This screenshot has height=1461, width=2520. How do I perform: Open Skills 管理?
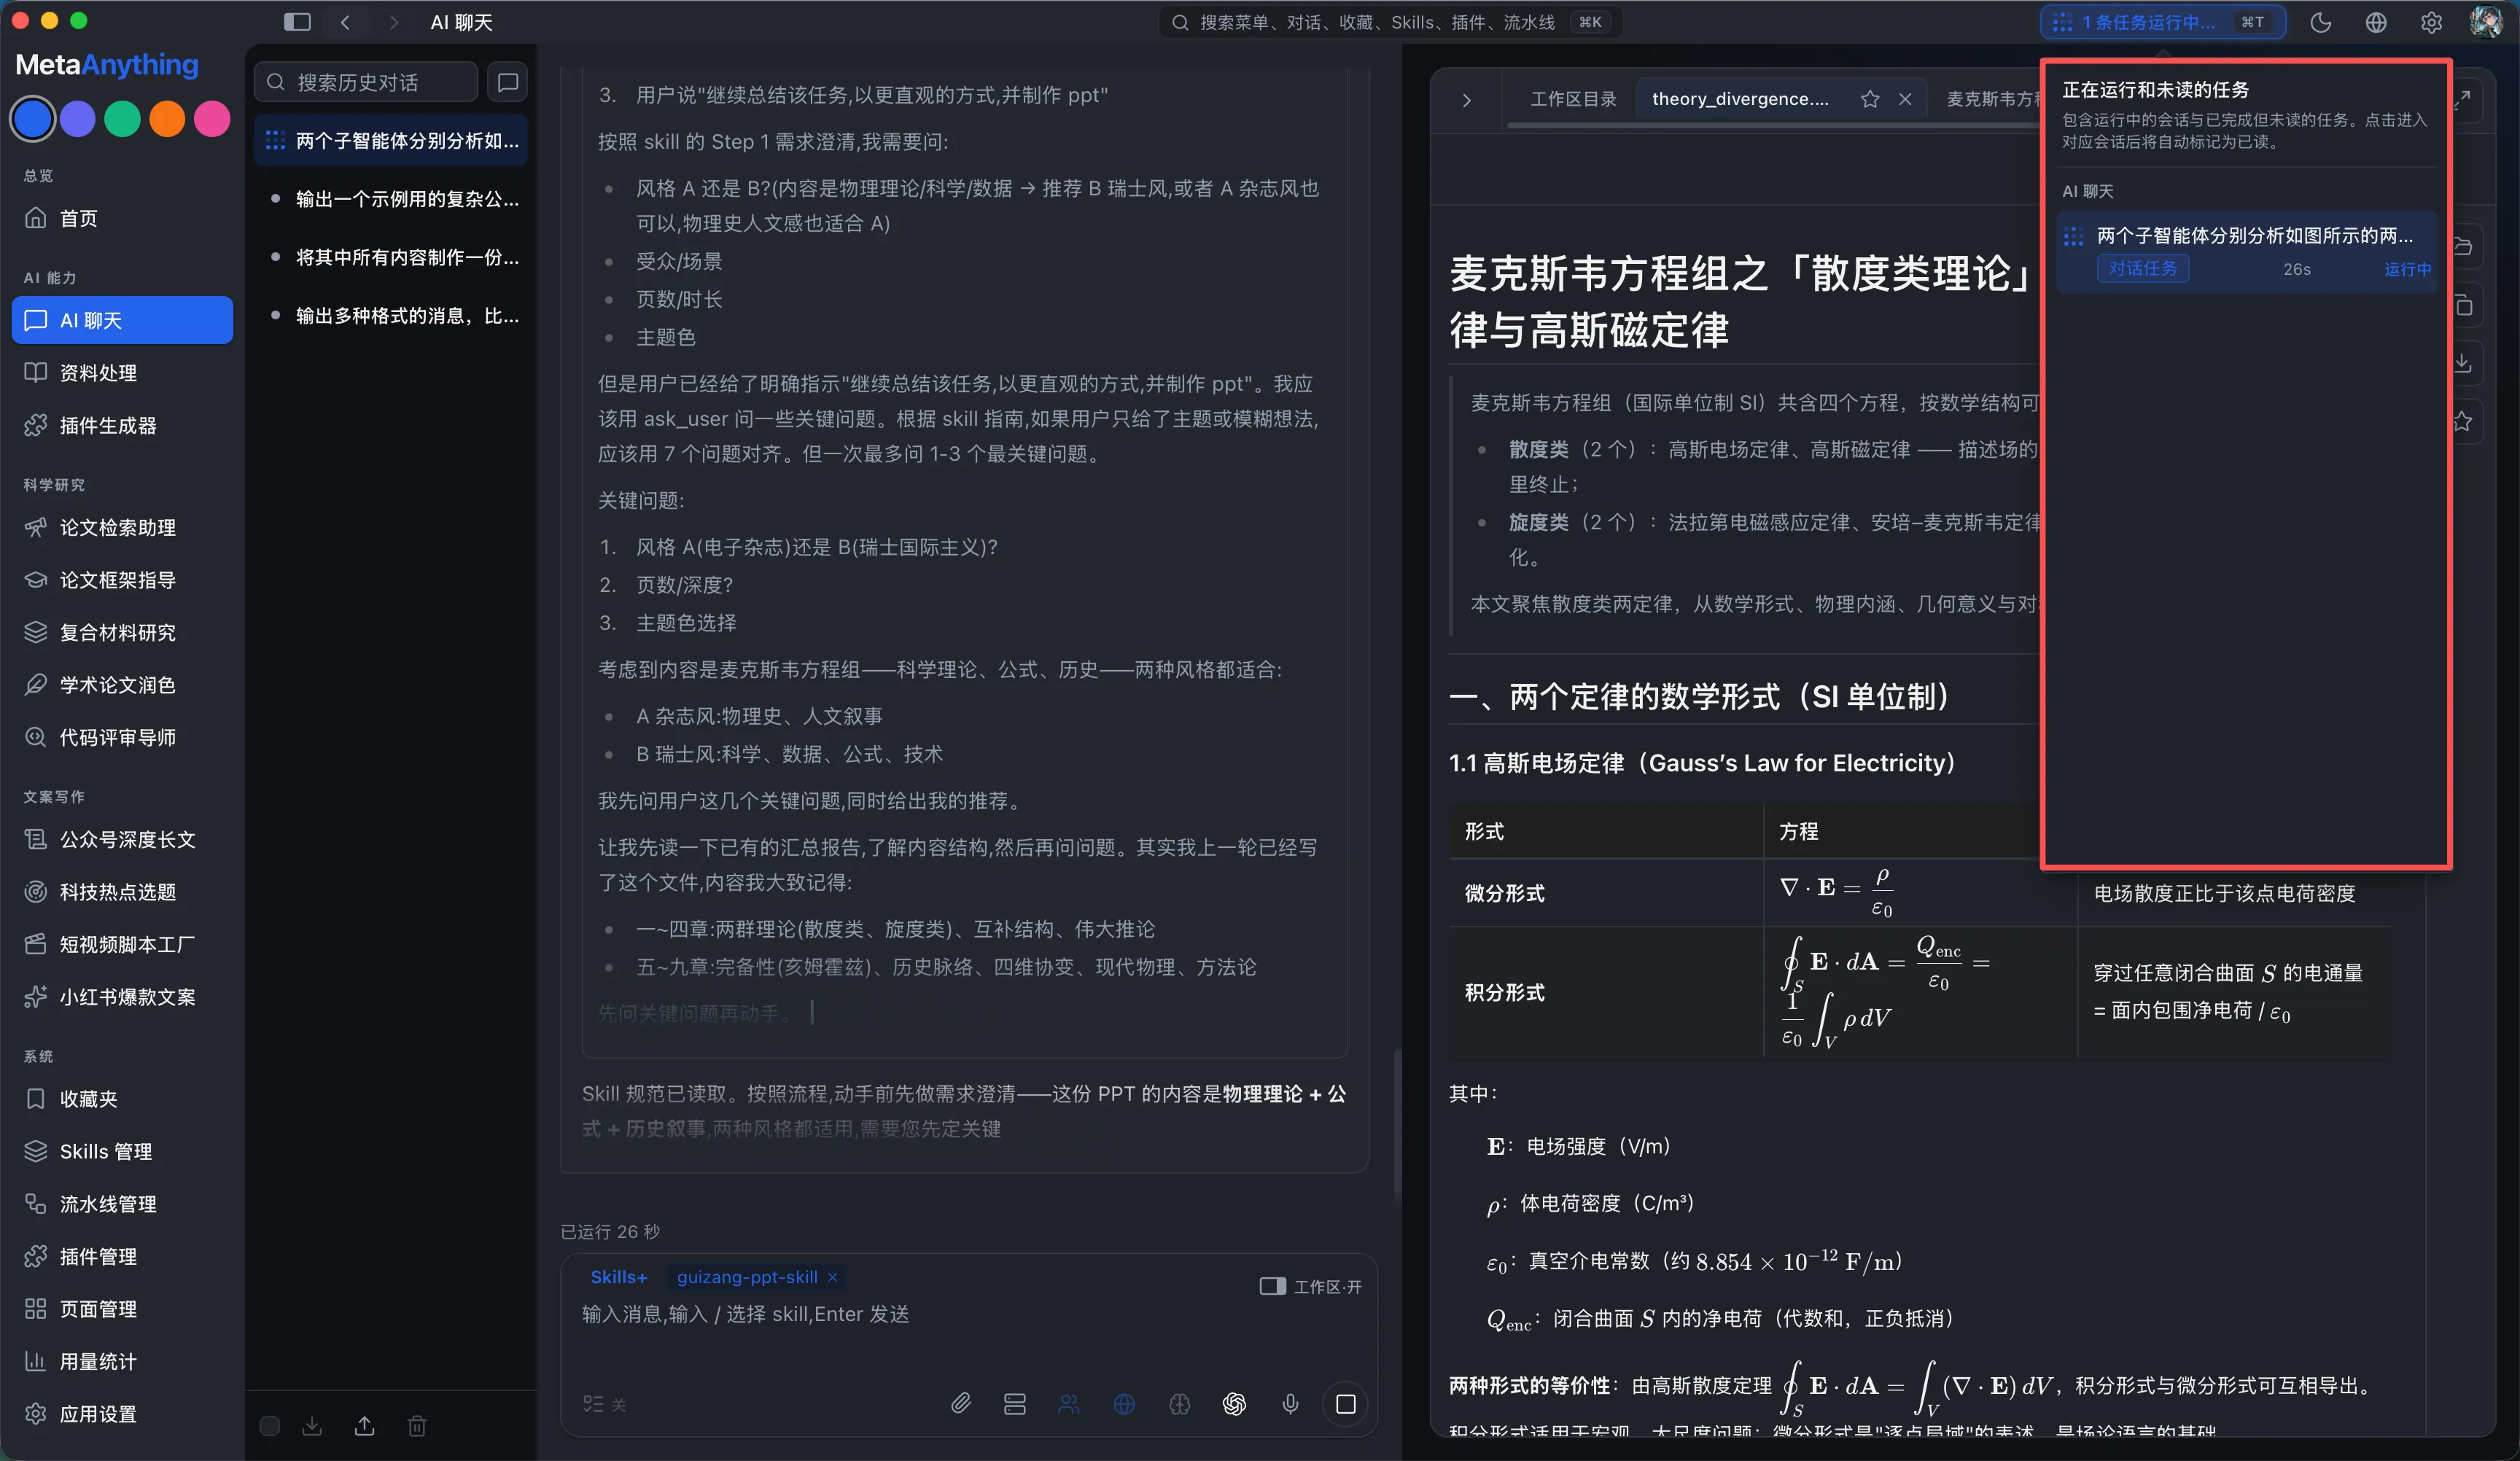[x=122, y=1151]
